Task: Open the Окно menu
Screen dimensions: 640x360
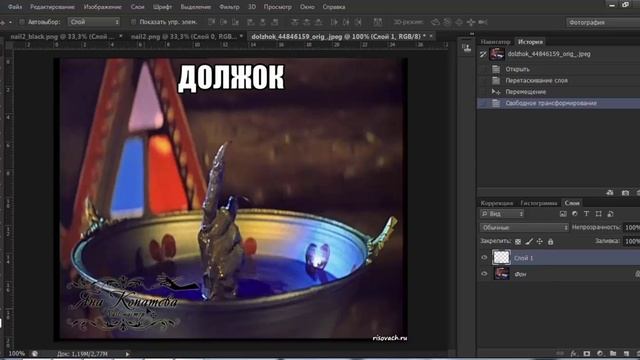Action: pos(307,7)
